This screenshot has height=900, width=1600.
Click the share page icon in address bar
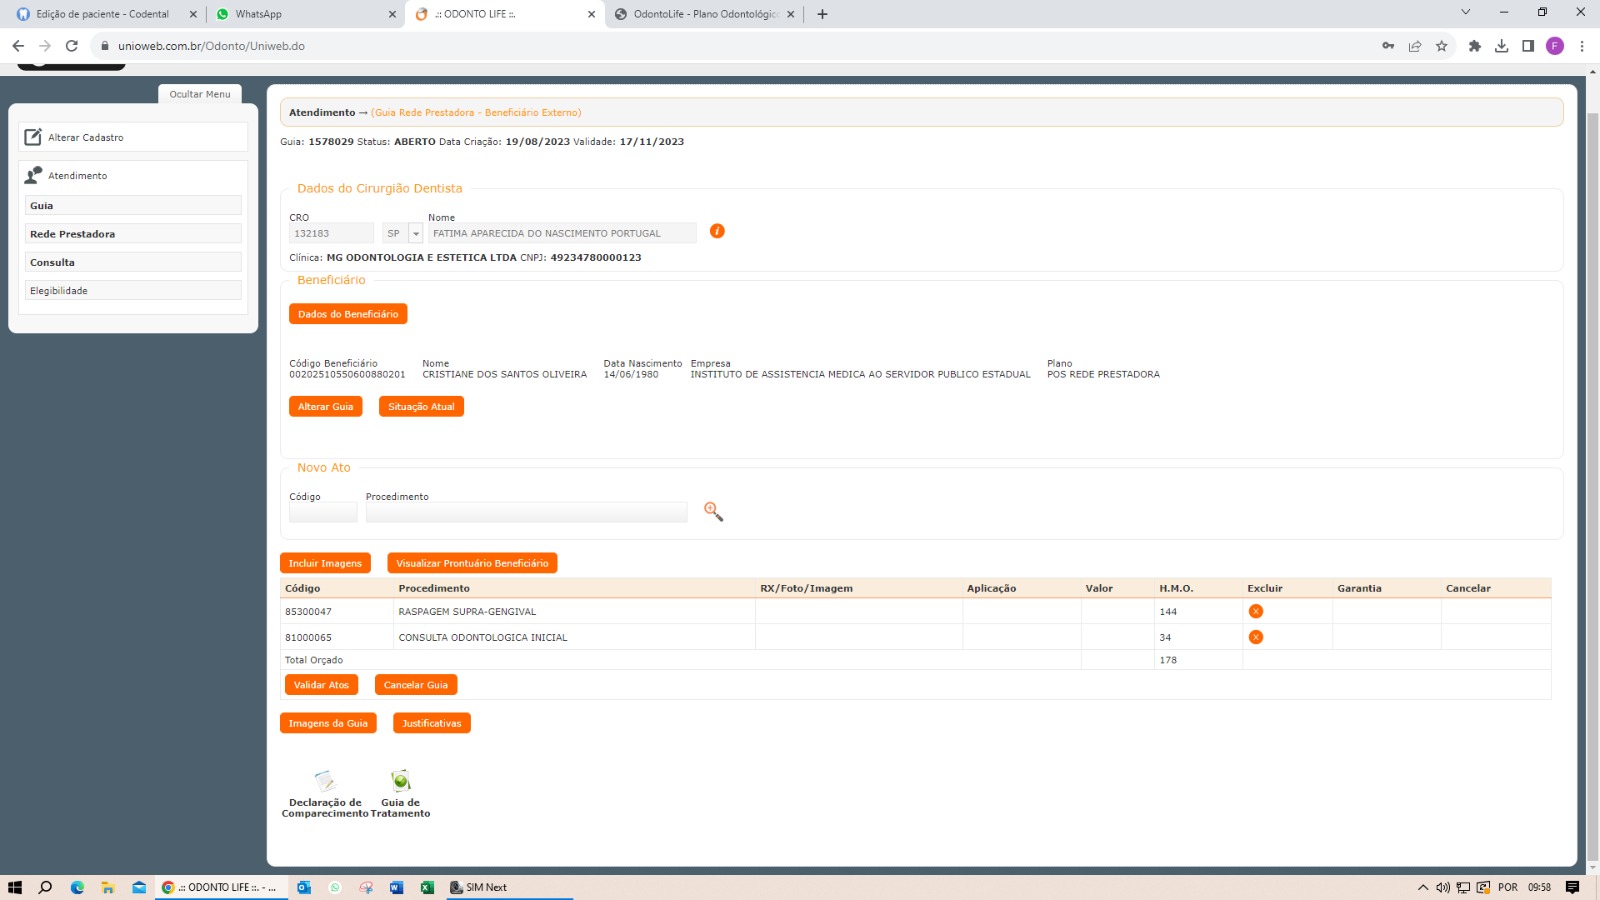point(1415,46)
